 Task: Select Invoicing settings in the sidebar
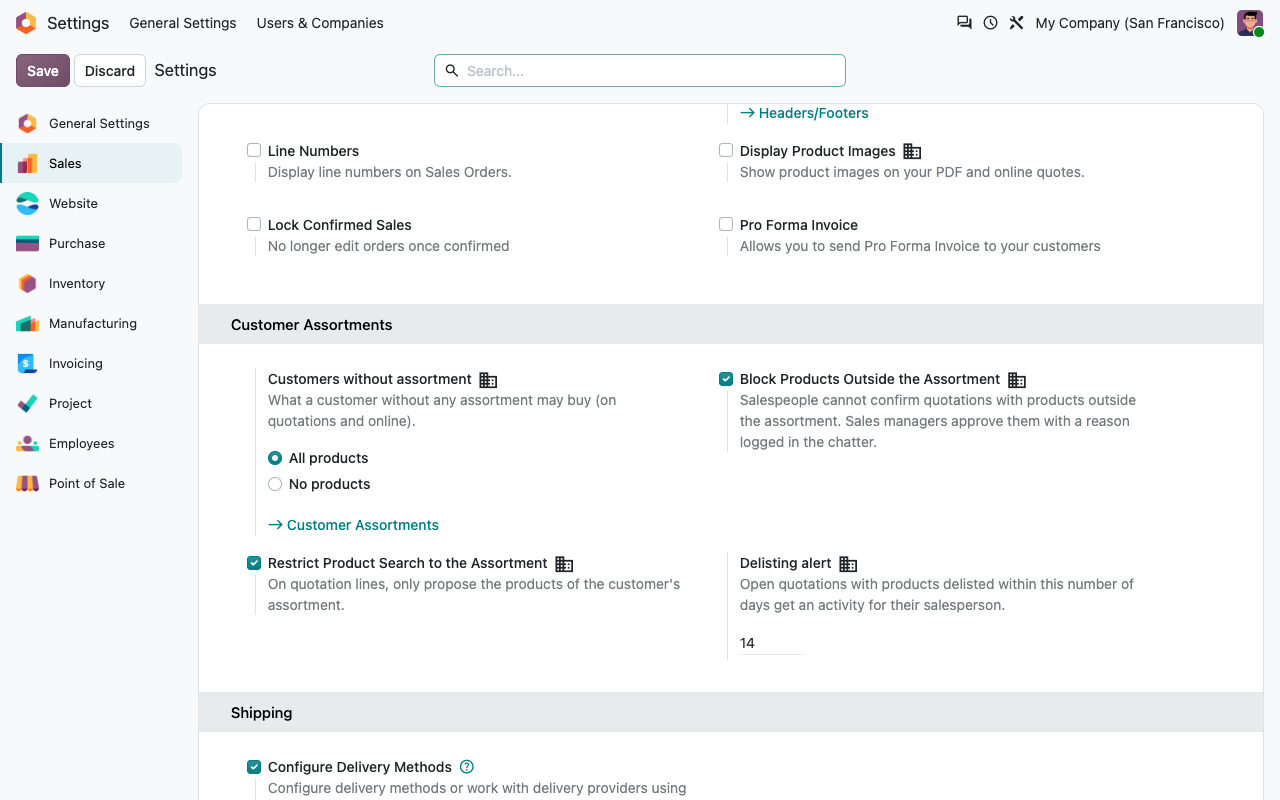(91, 363)
